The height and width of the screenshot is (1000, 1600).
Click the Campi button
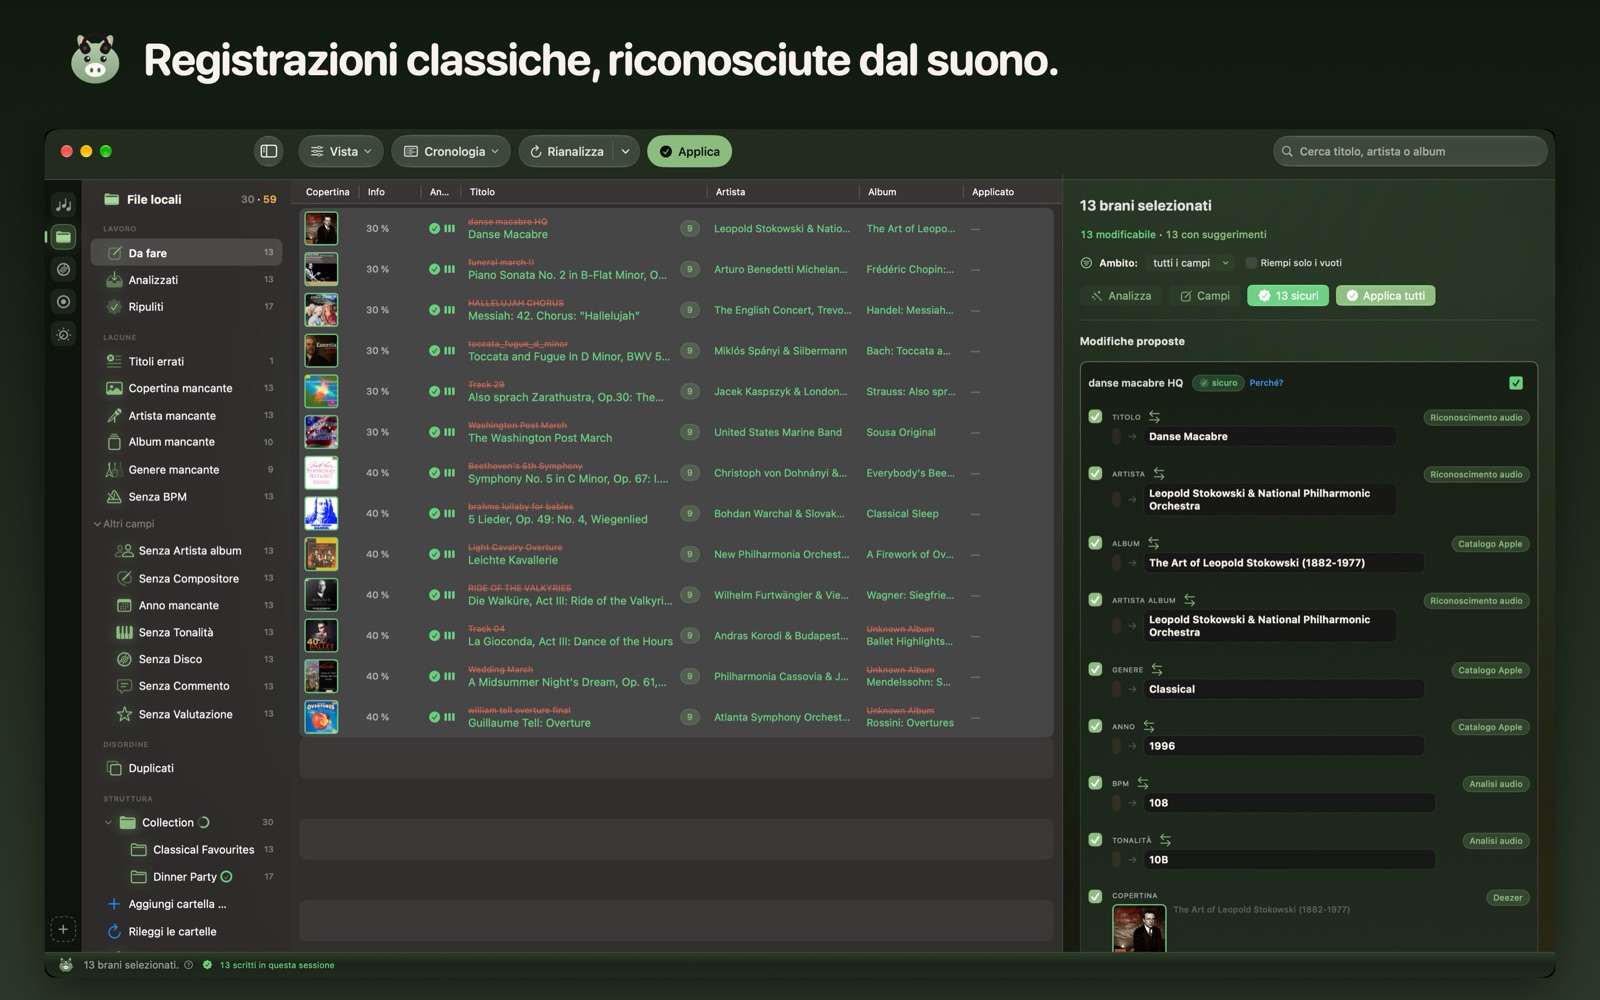[x=1204, y=295]
